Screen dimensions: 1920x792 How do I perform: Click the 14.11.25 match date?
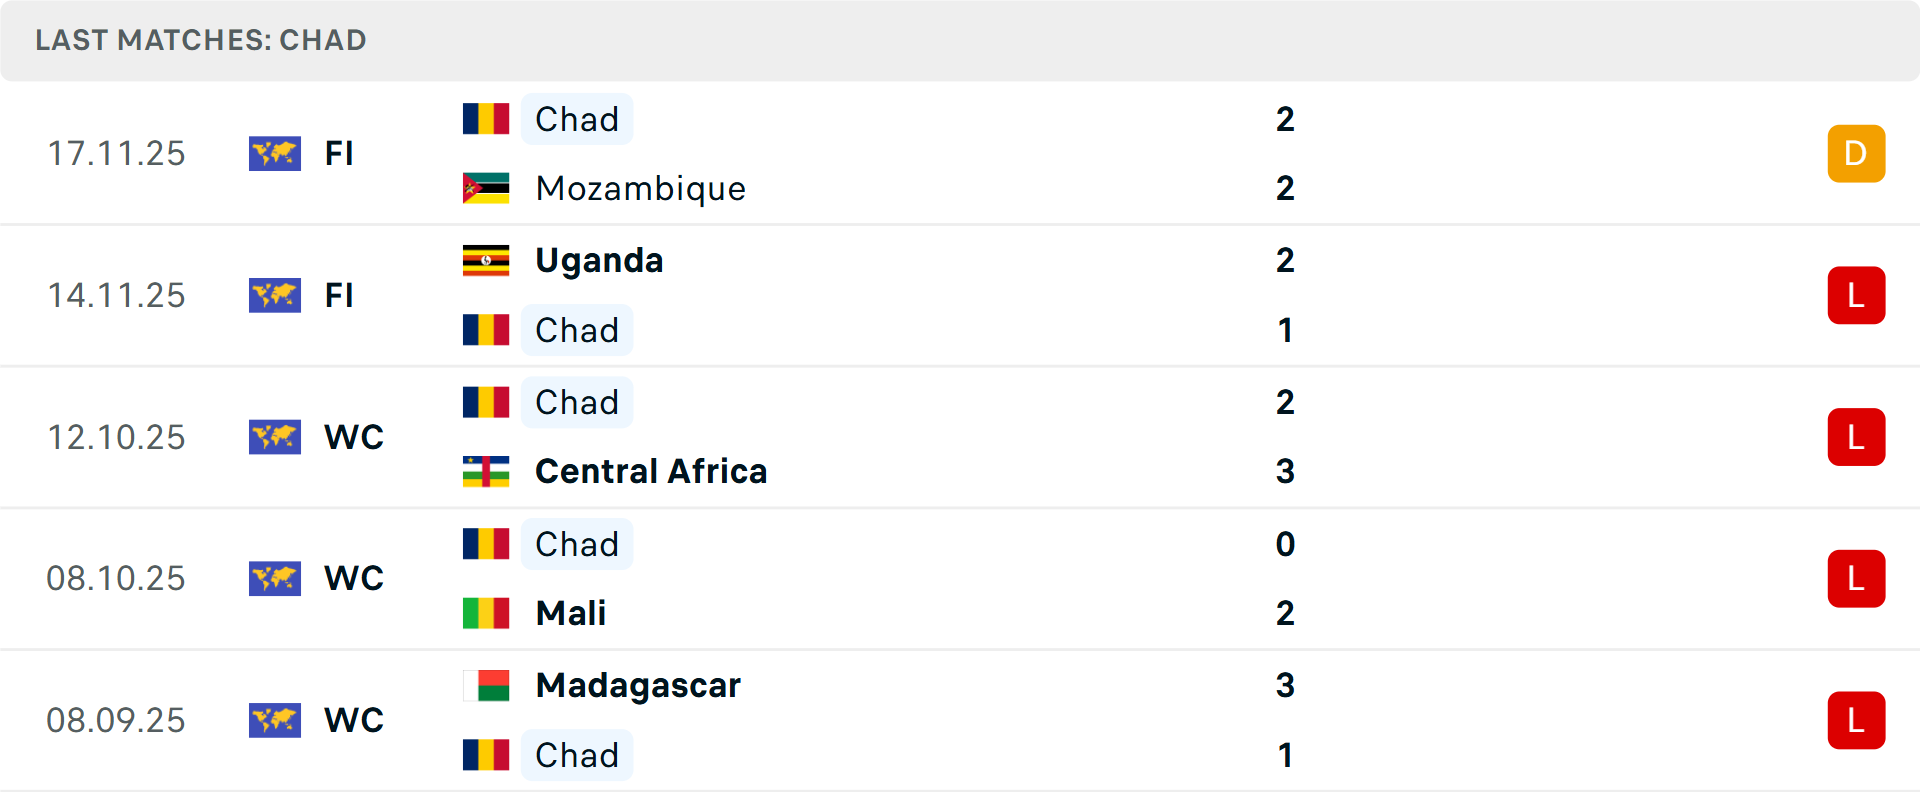(116, 295)
